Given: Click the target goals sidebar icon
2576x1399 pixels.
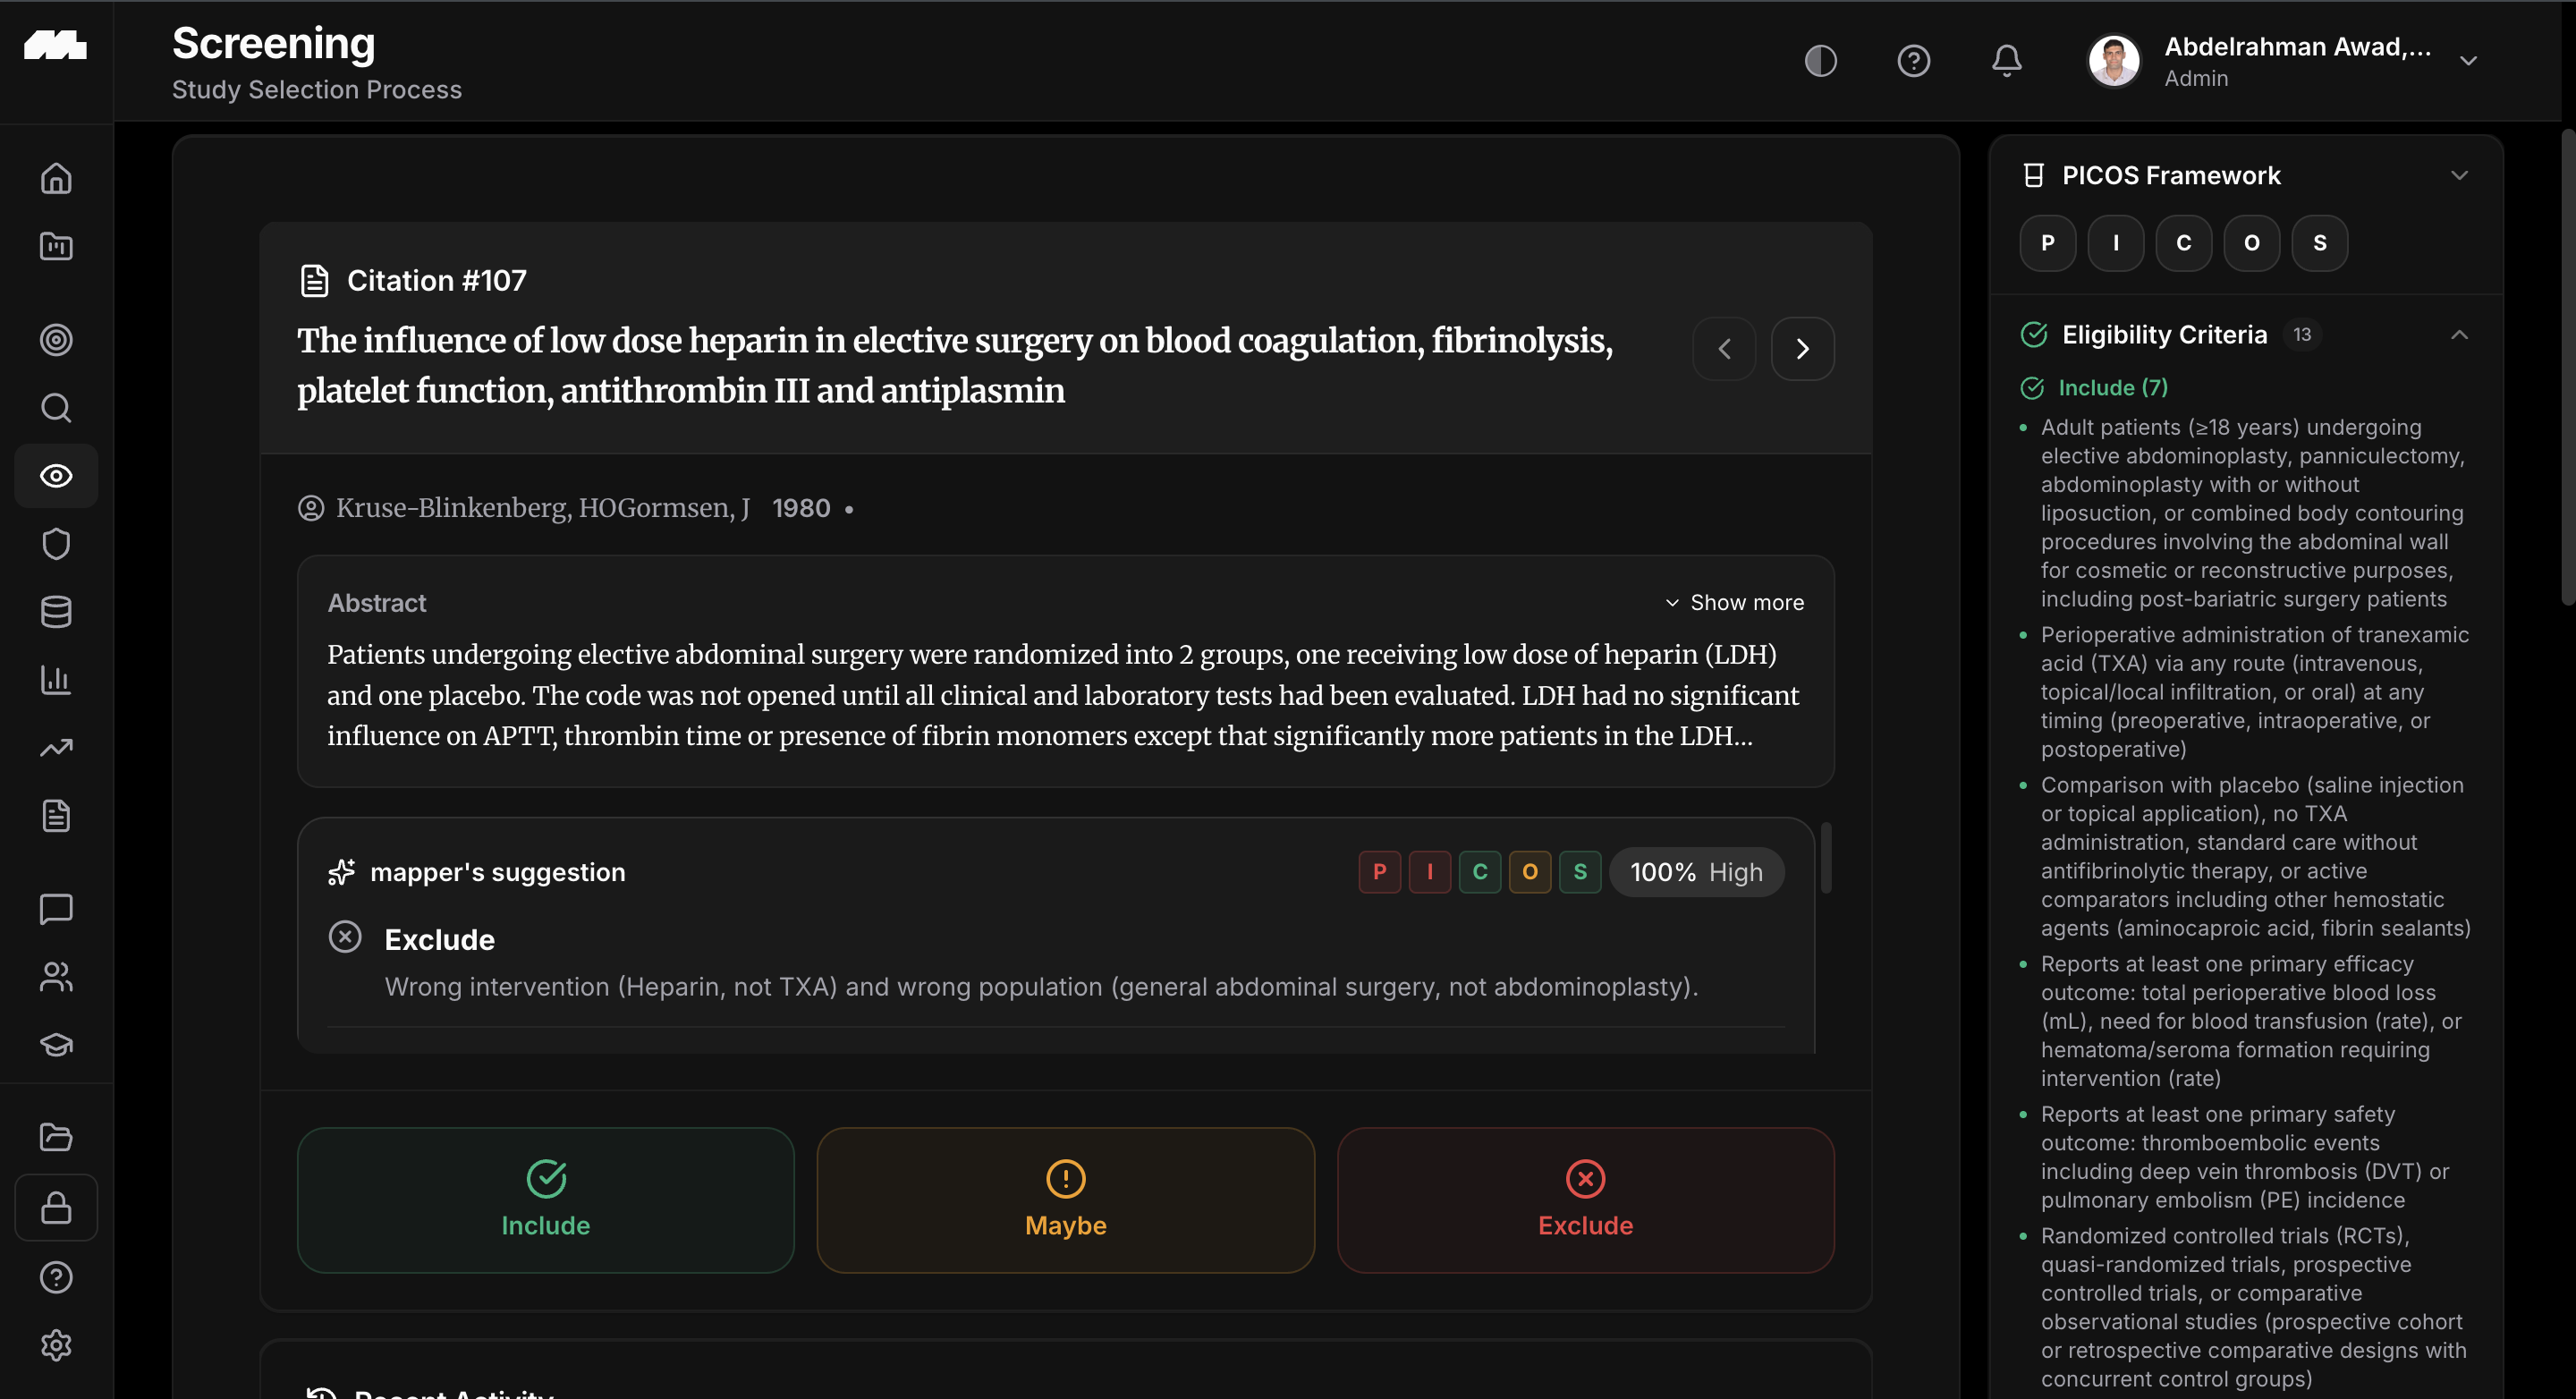Looking at the screenshot, I should pos(56,340).
